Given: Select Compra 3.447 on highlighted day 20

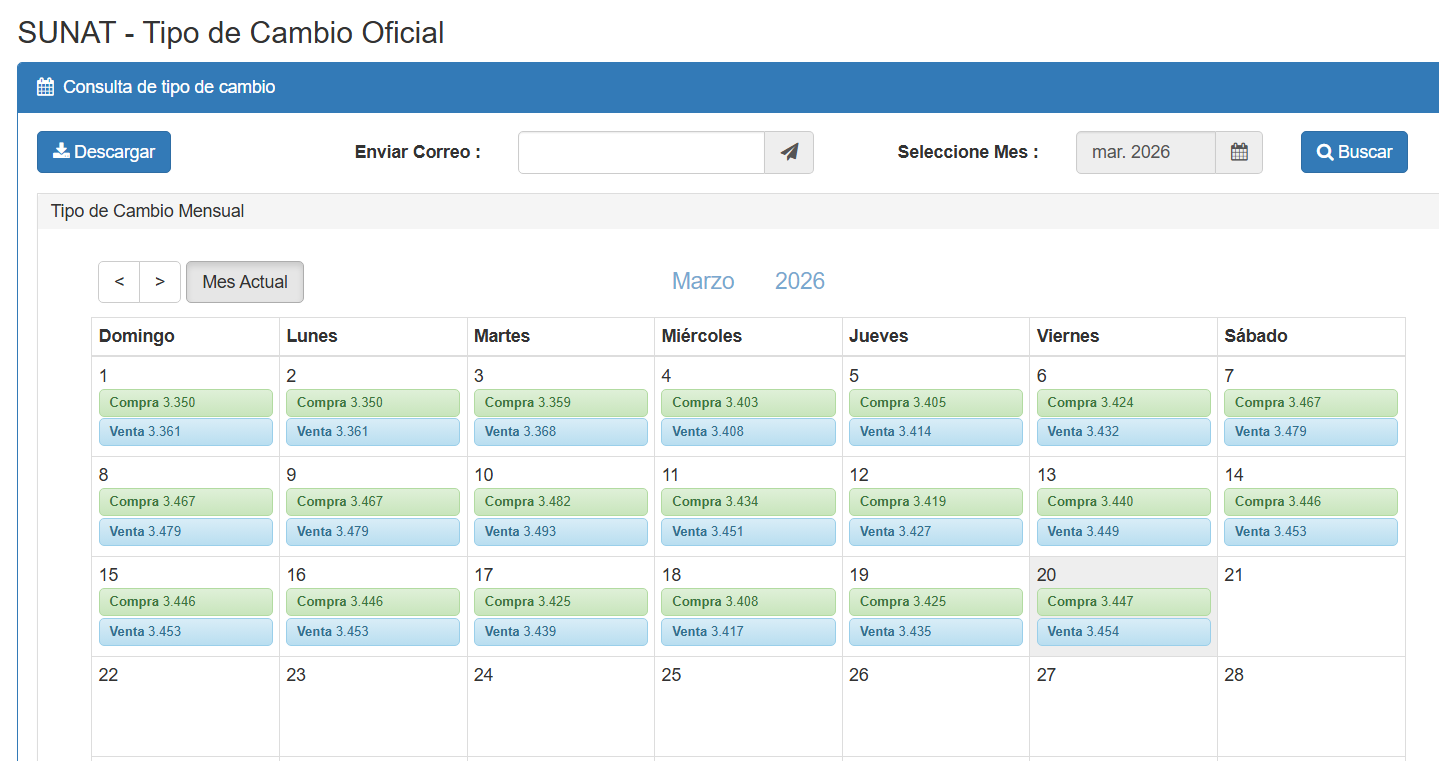Looking at the screenshot, I should coord(1123,602).
